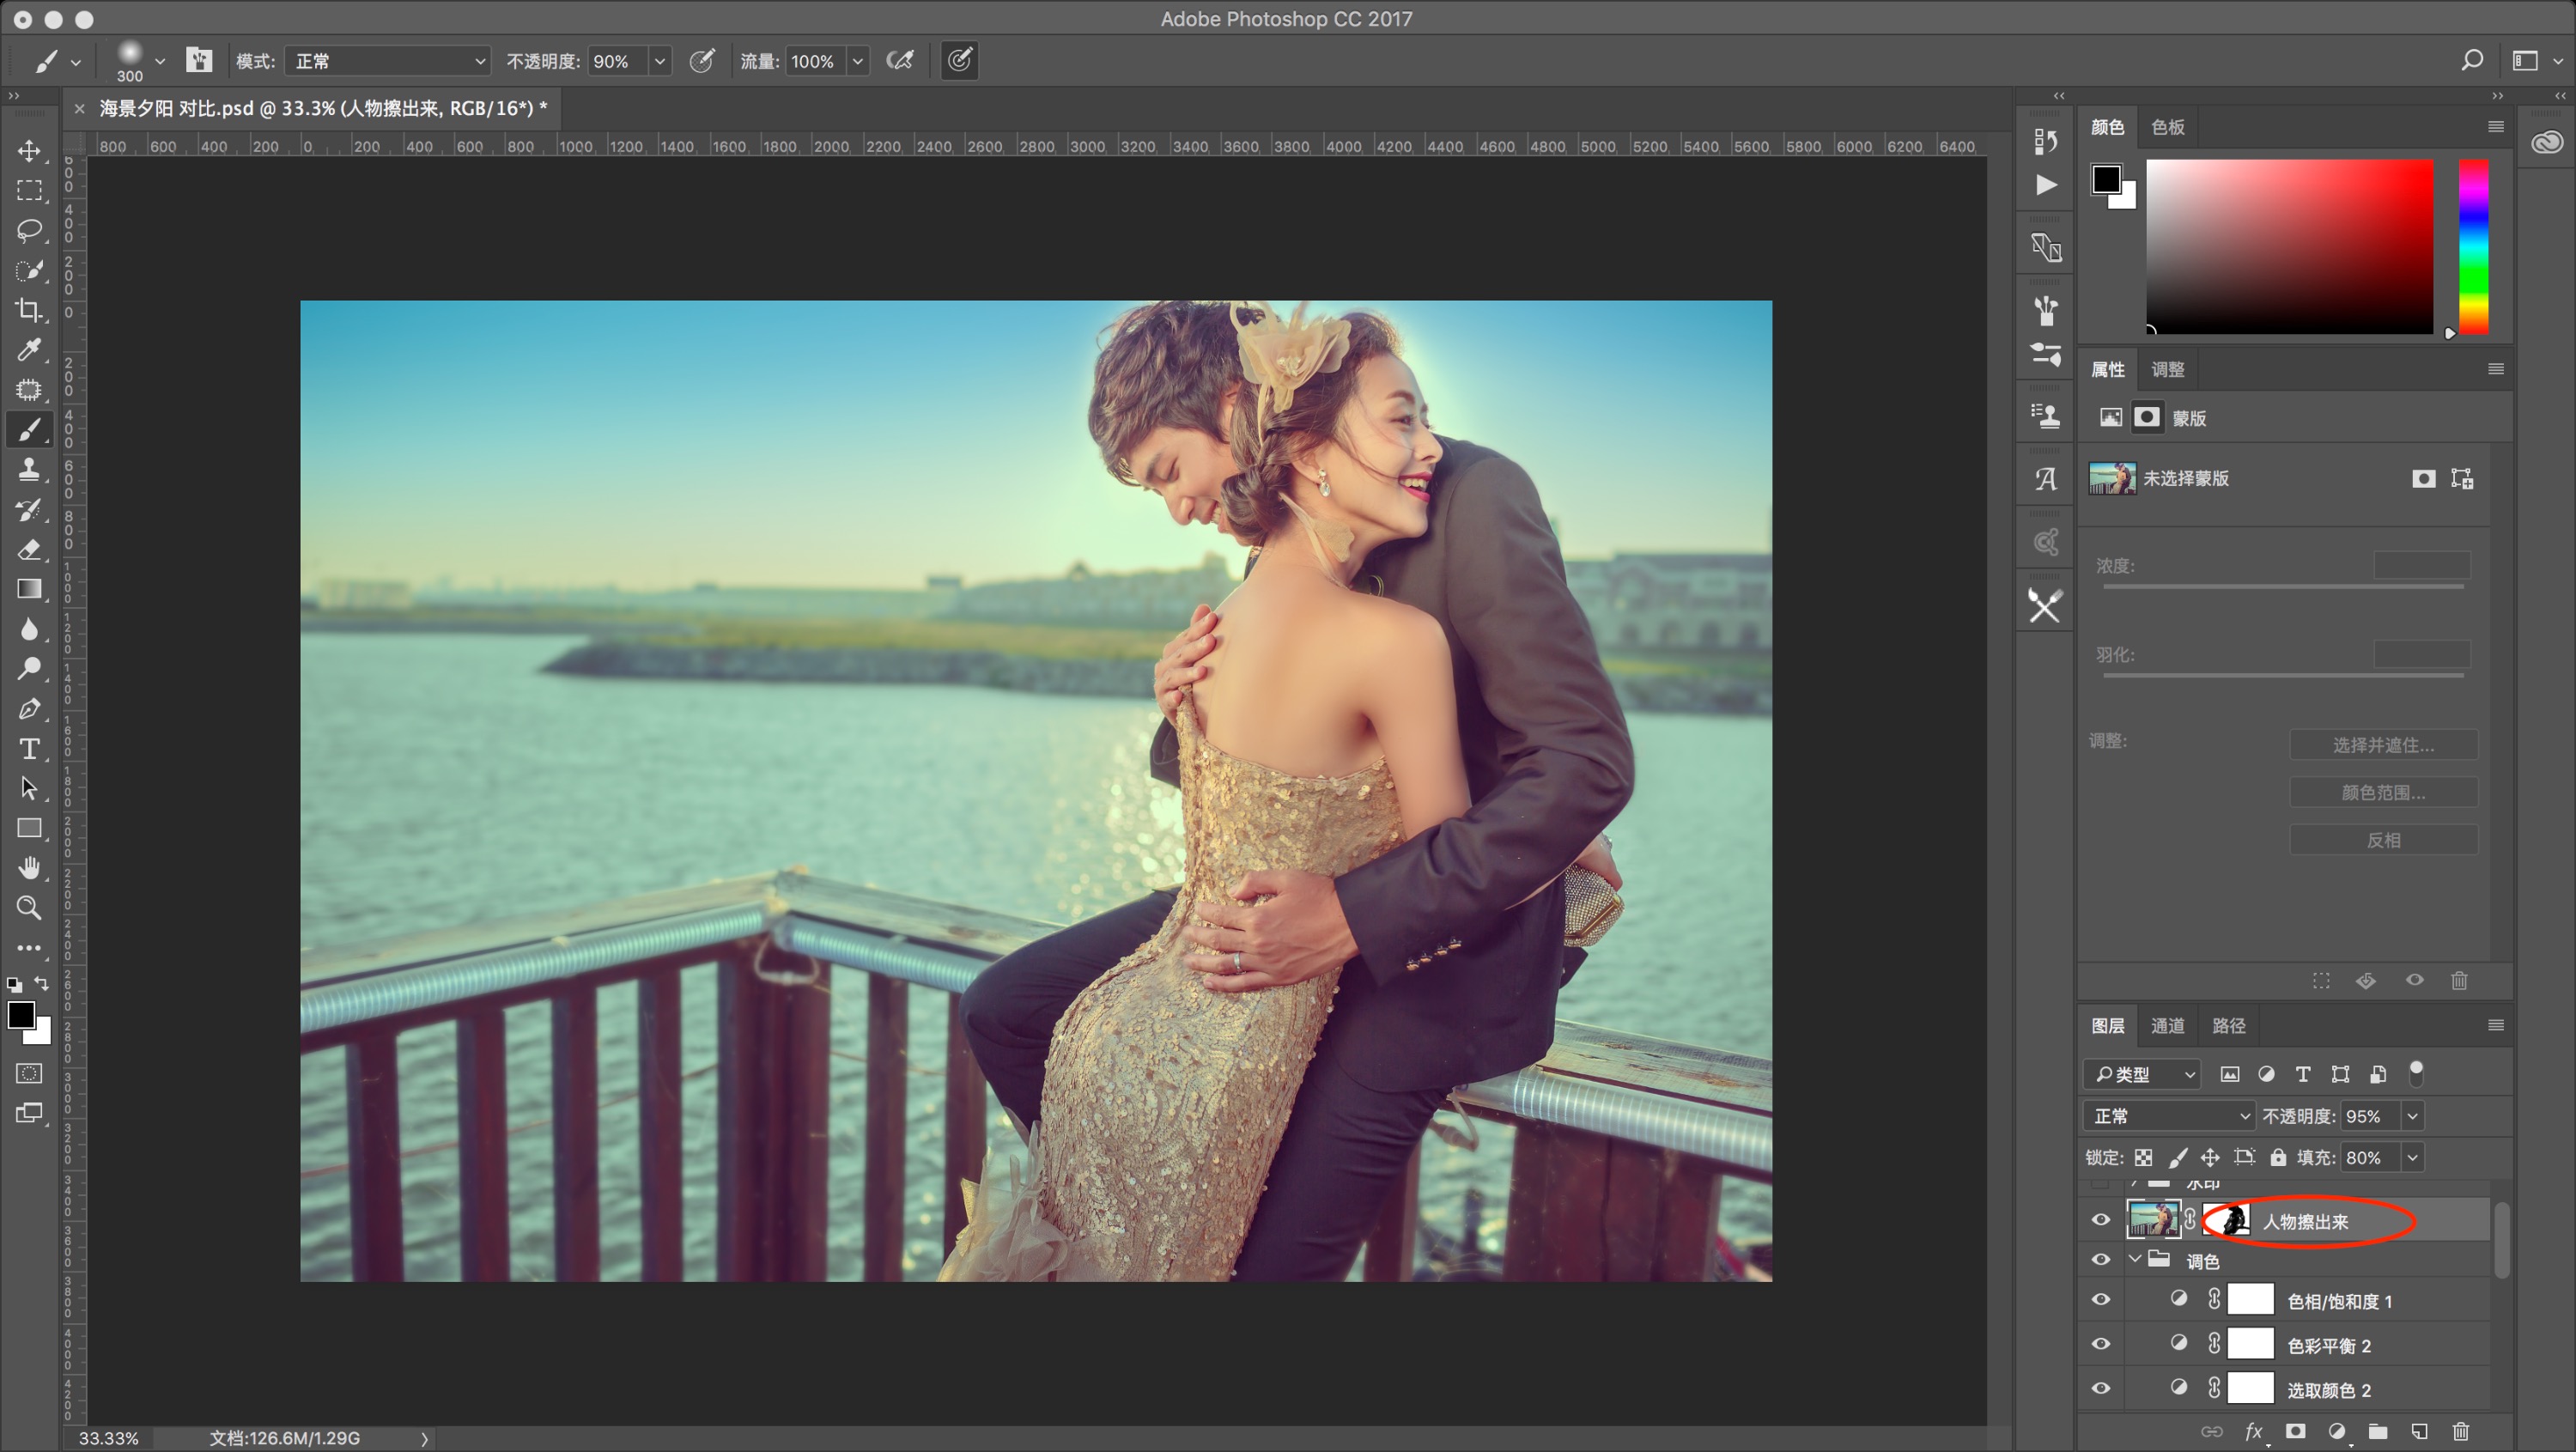Hide the 选取颜色 2 layer
Image resolution: width=2576 pixels, height=1452 pixels.
(x=2101, y=1389)
